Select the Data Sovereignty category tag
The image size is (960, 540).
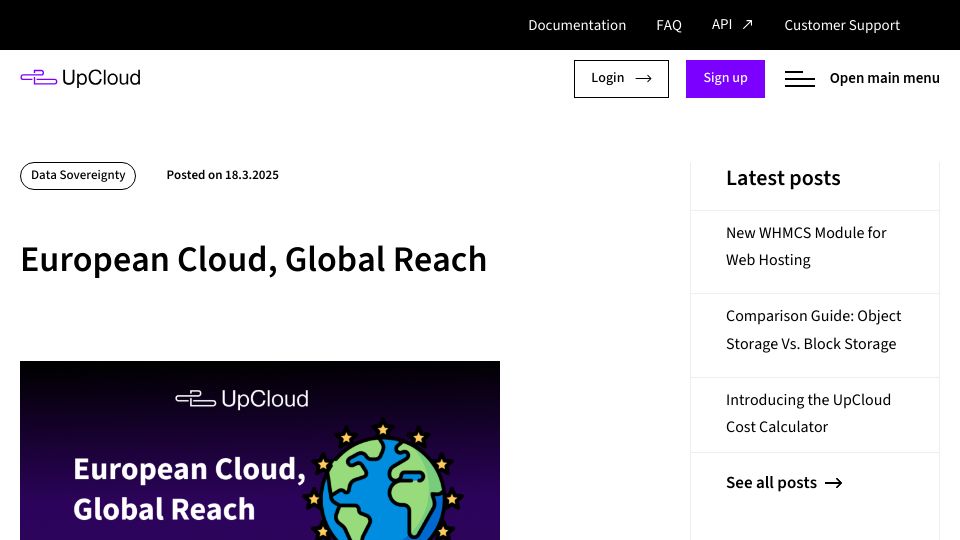78,176
